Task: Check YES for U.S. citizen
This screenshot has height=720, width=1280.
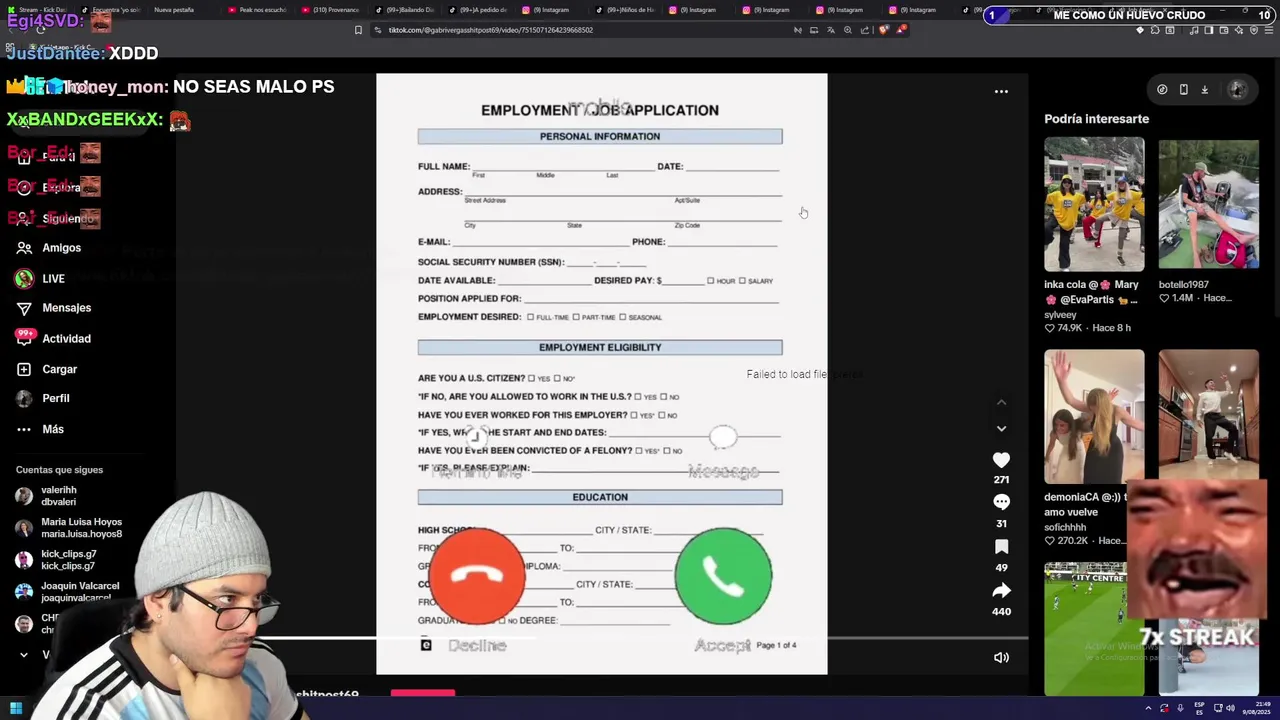Action: click(531, 378)
